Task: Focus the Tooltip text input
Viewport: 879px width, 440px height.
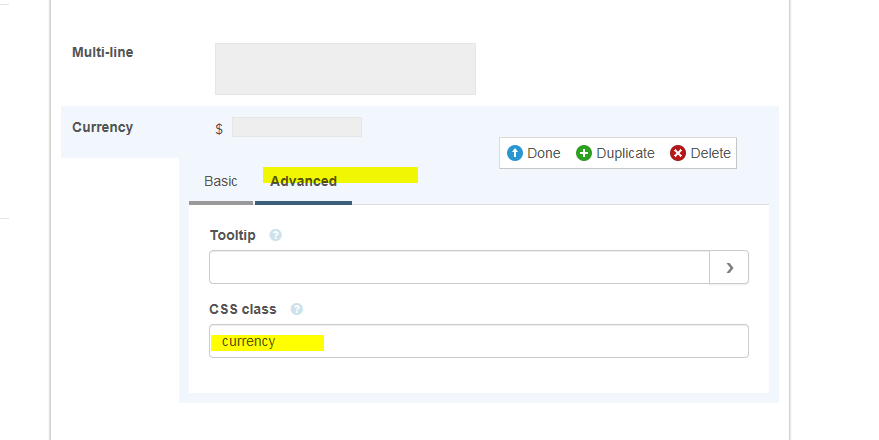Action: [460, 267]
